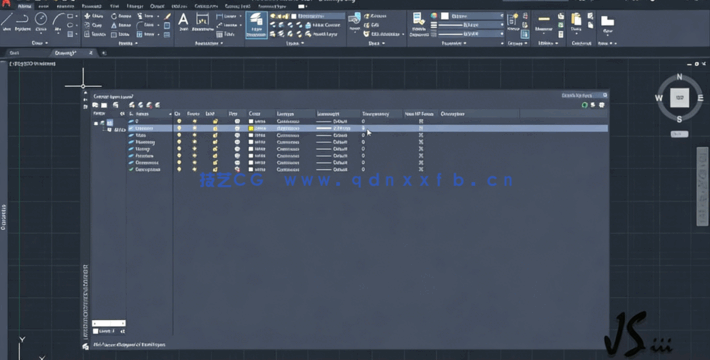Click the Group tool in Groups panel

coord(513,21)
